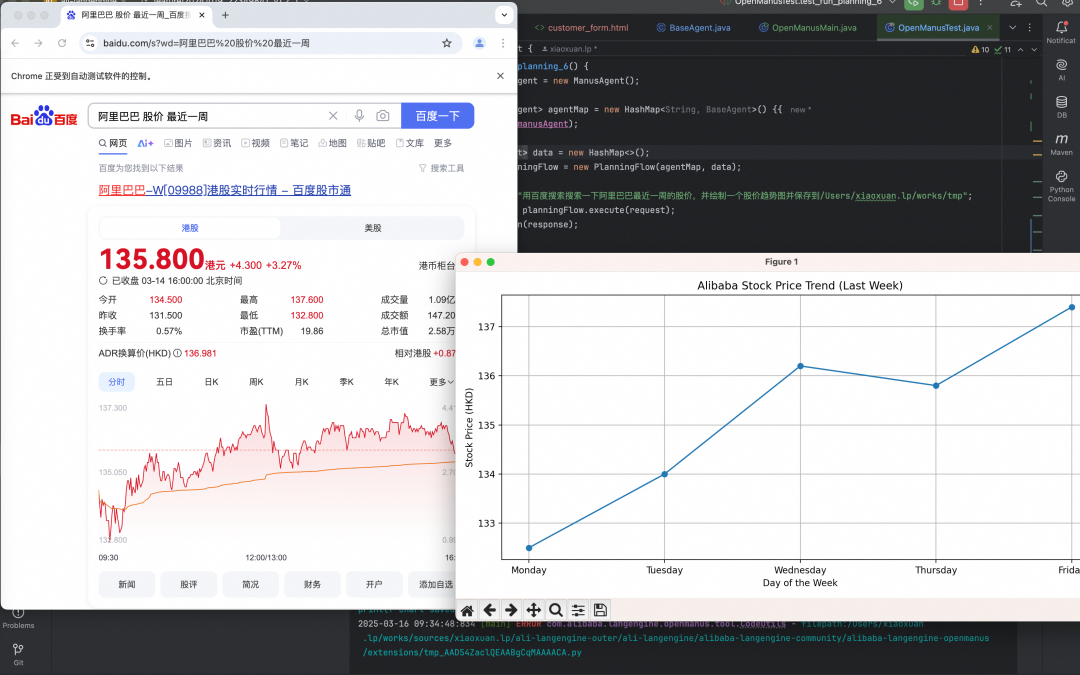Select 图片 Baidu search category

pyautogui.click(x=178, y=143)
